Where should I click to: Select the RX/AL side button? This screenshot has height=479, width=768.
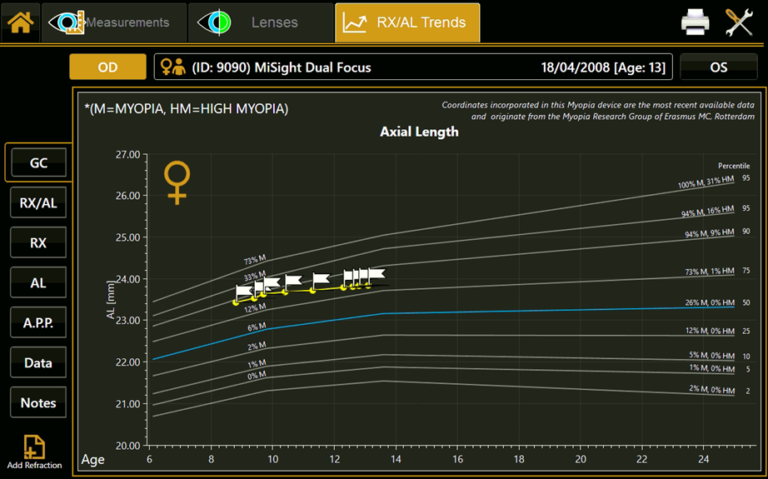tap(38, 202)
